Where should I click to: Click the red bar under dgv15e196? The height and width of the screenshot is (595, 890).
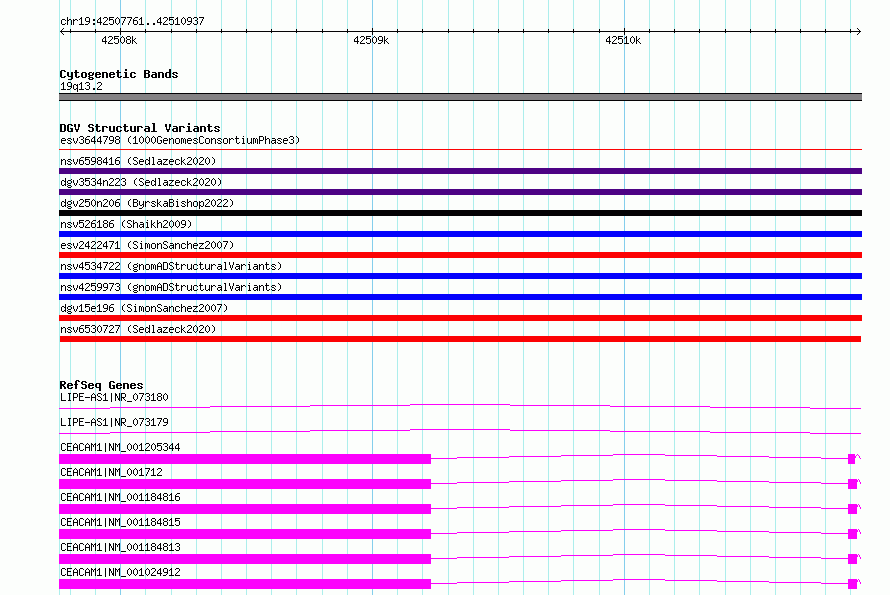tap(460, 318)
